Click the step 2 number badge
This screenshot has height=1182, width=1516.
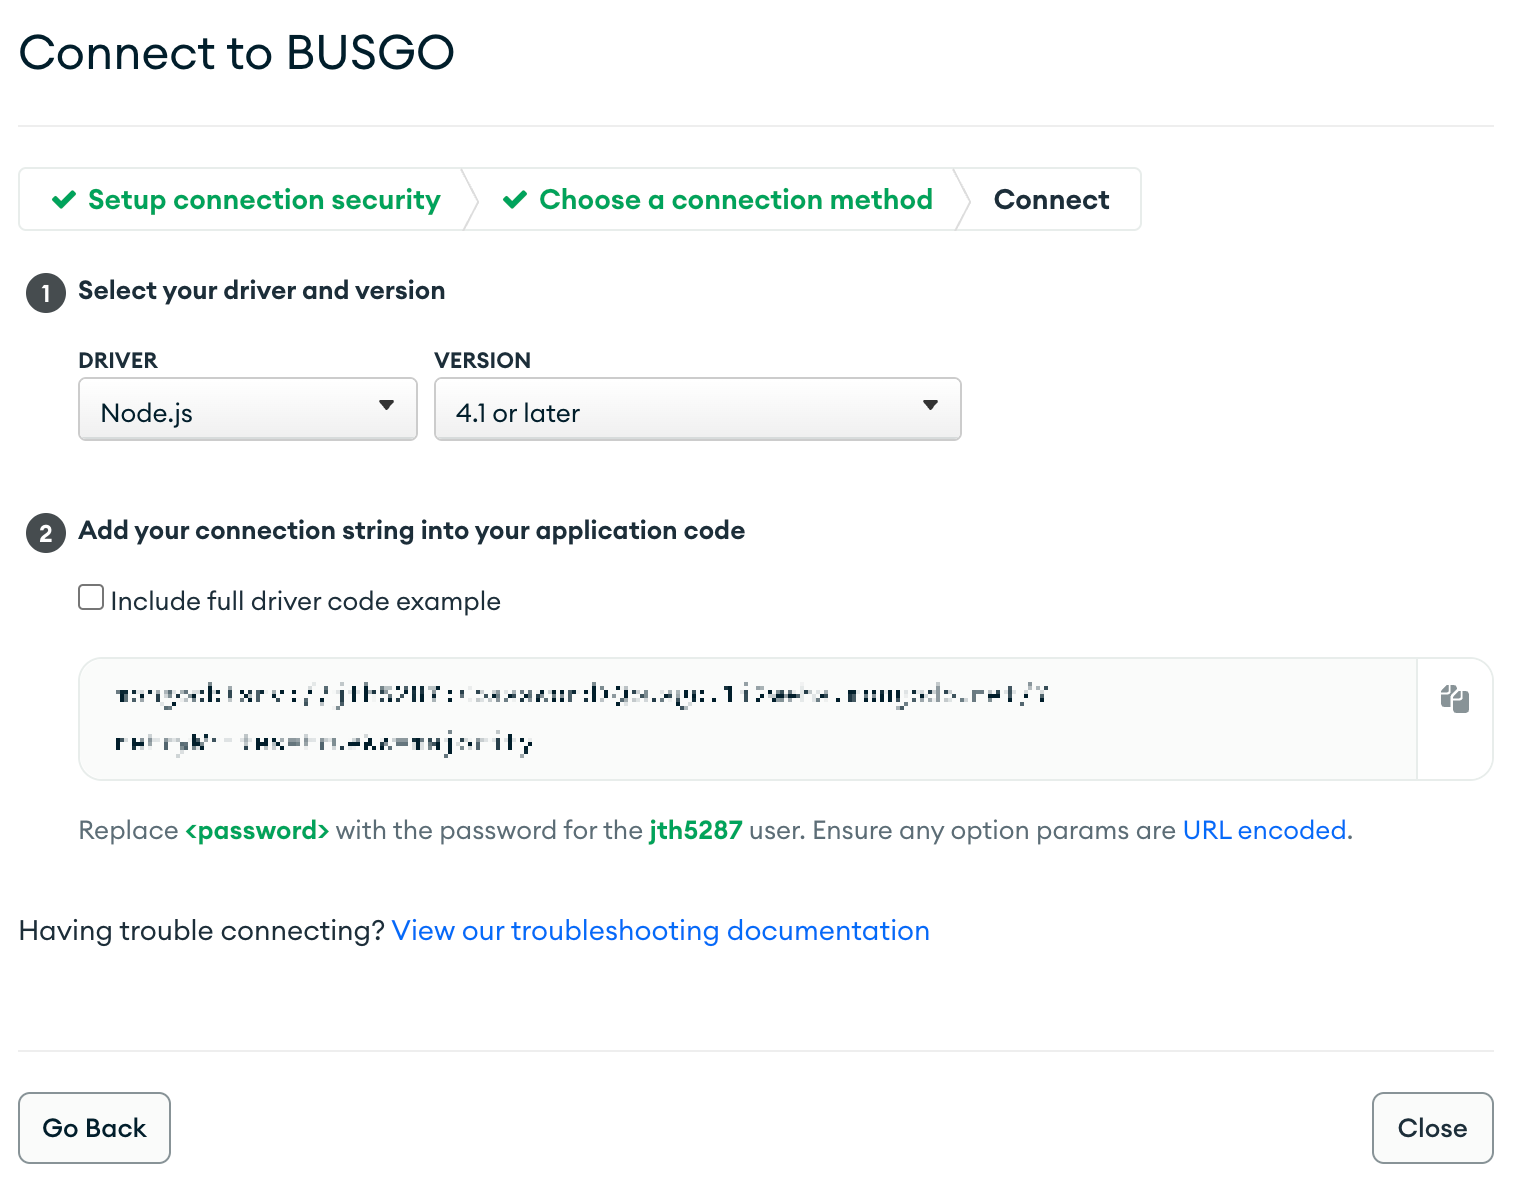[46, 533]
